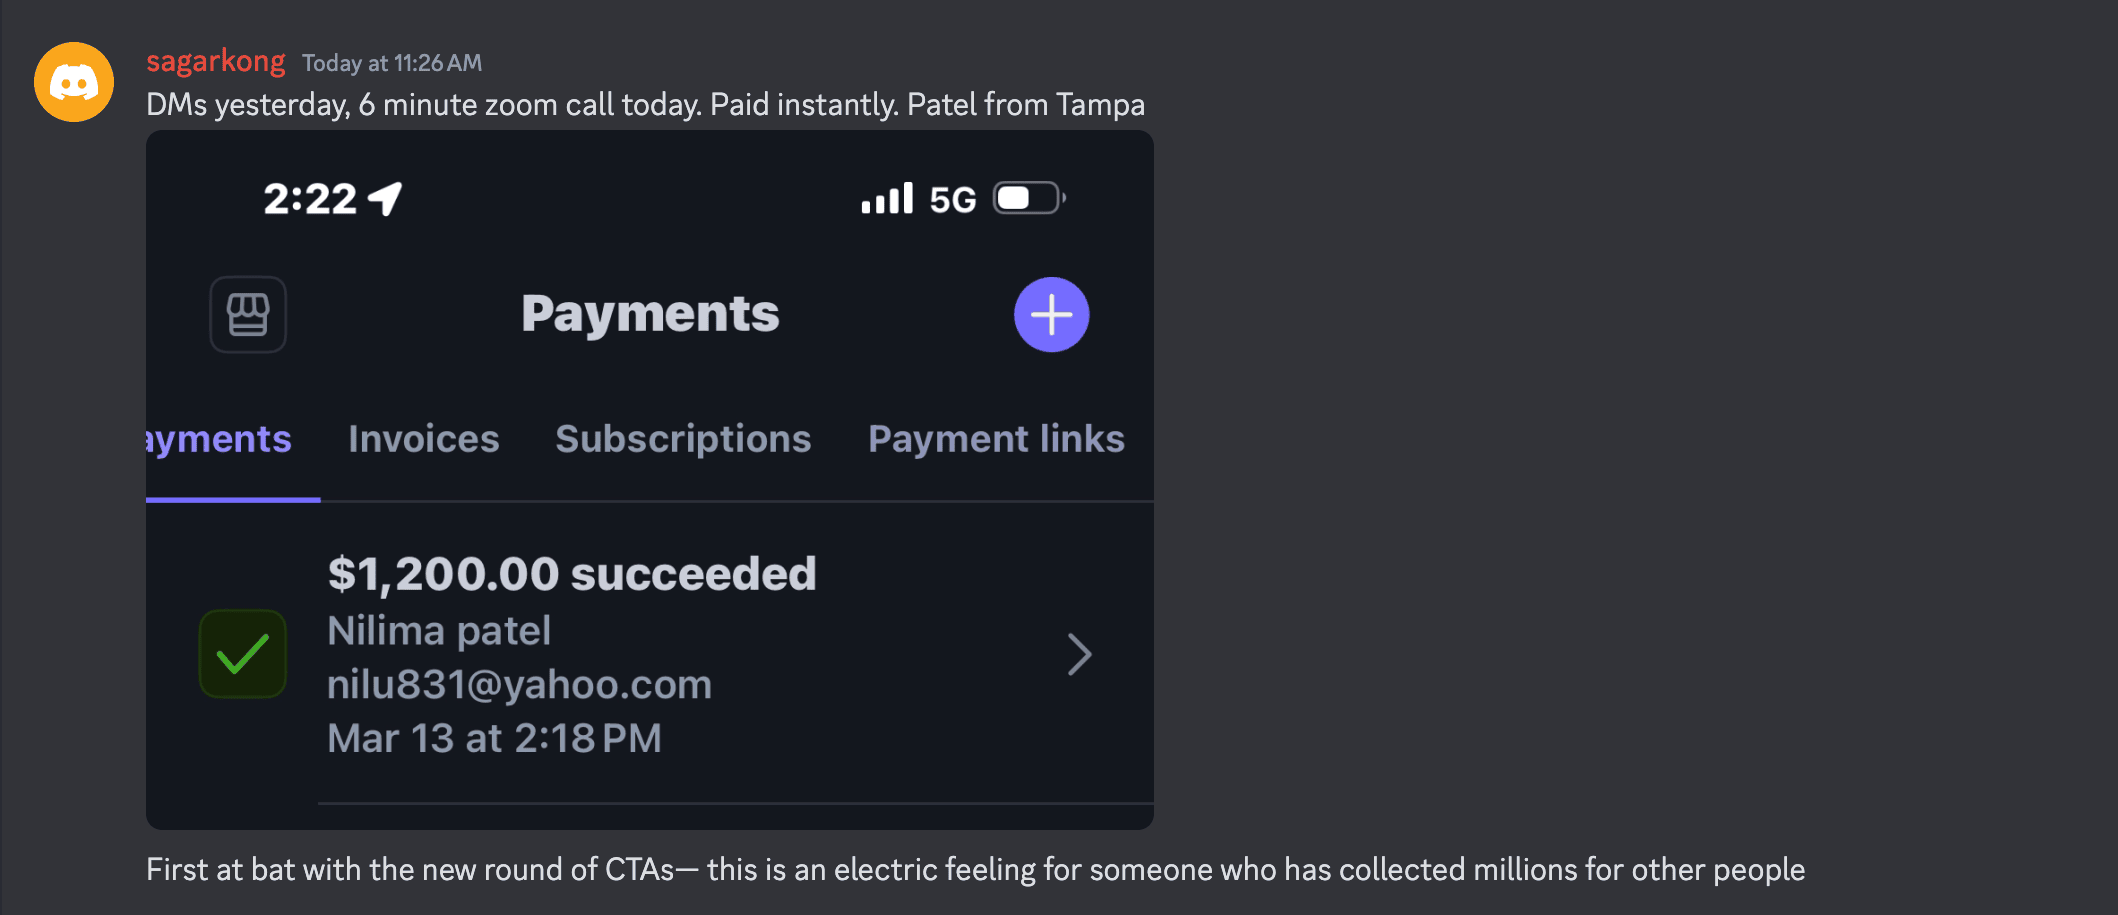Click the "Today at 11:26 AM" timestamp

[x=392, y=63]
